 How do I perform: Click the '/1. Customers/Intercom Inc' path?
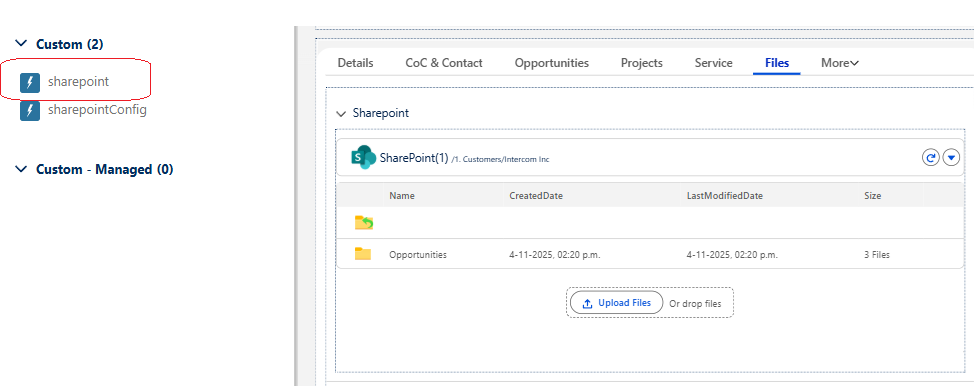click(x=500, y=160)
